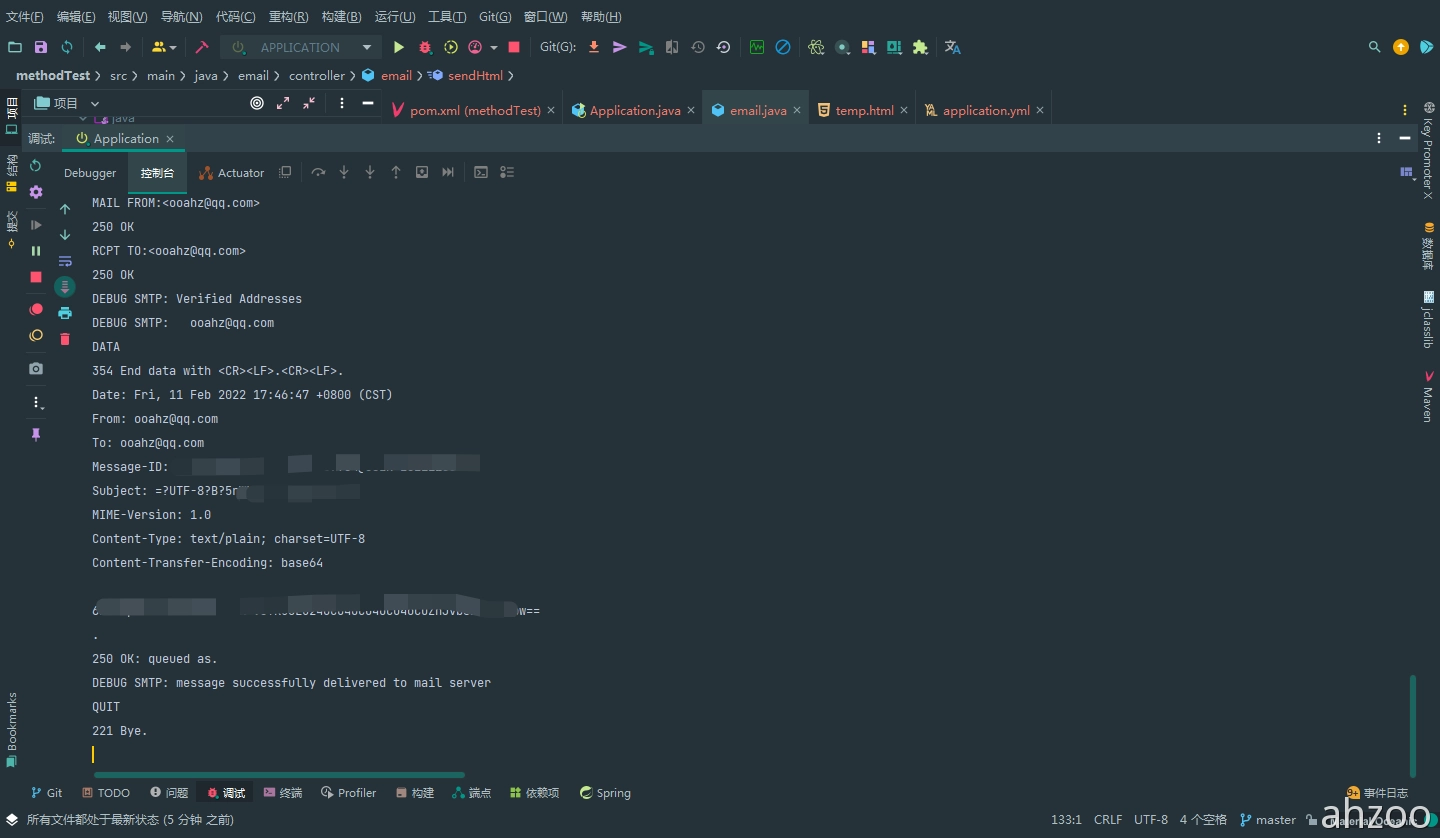Expand the 项目 view dropdown

coord(95,103)
